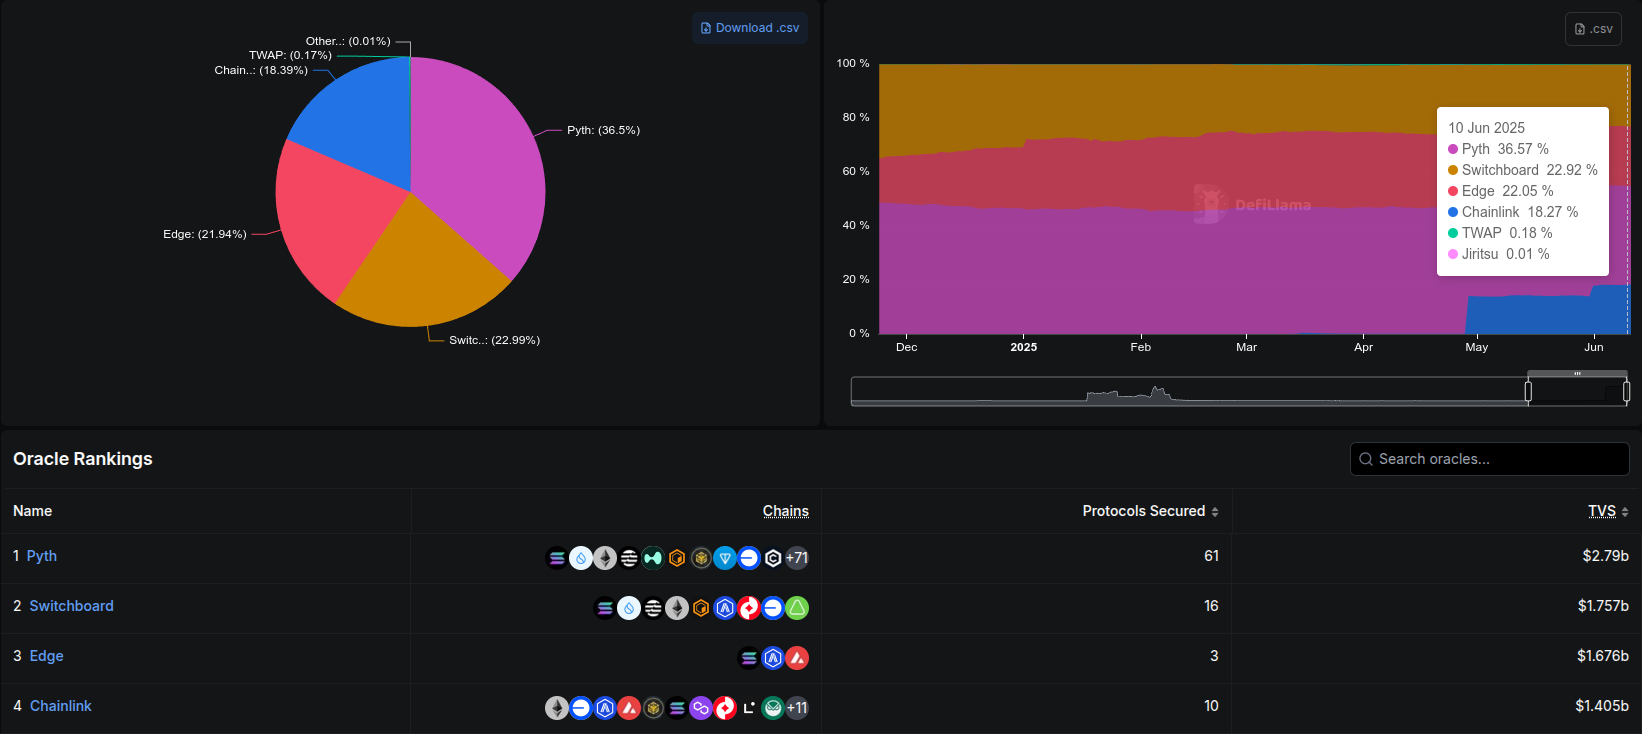This screenshot has width=1642, height=734.
Task: Click Switchboard's protocols secured count 16
Action: coord(1211,606)
